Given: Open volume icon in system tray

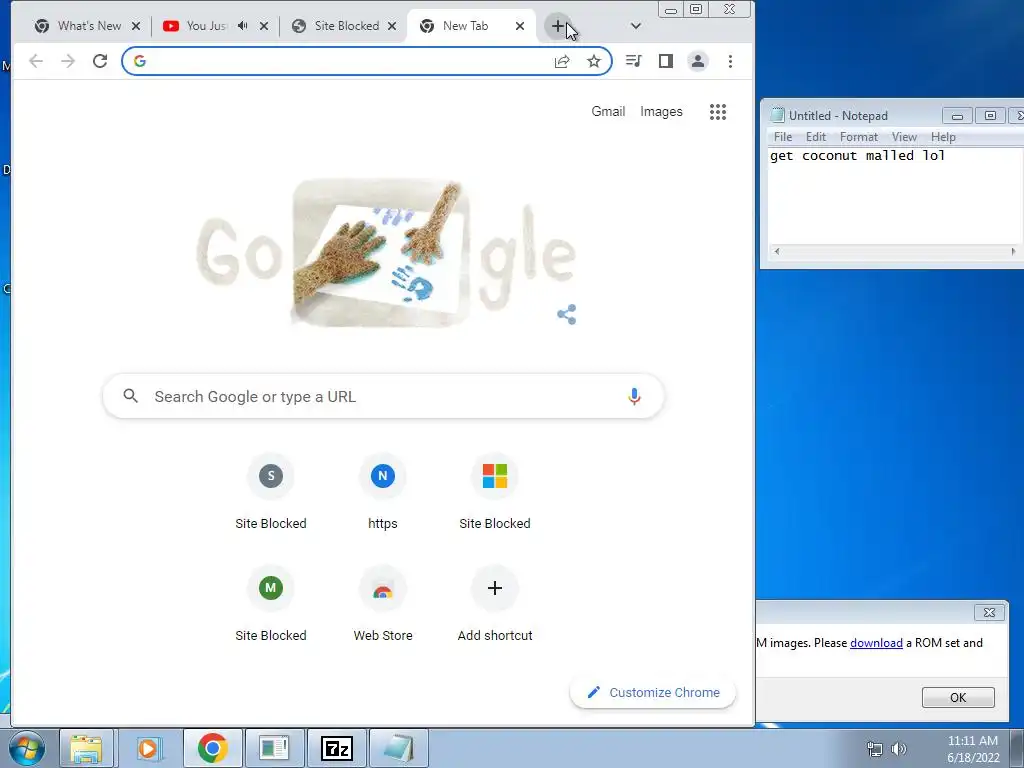Looking at the screenshot, I should (x=899, y=749).
